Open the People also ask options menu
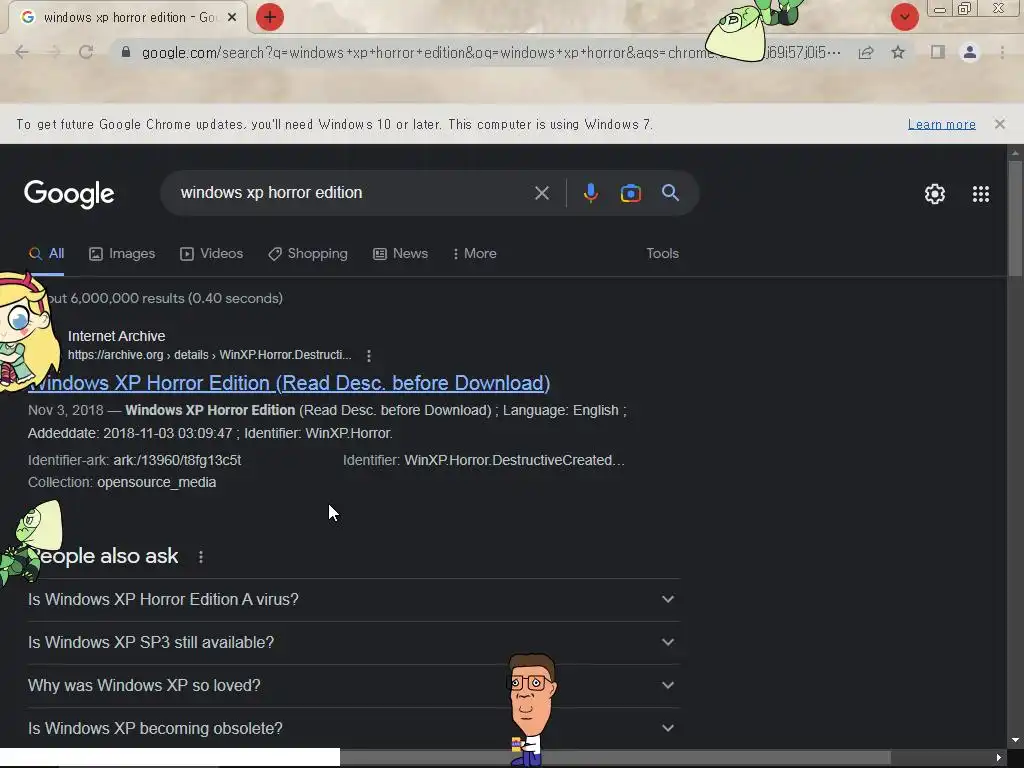The height and width of the screenshot is (768, 1024). click(200, 557)
